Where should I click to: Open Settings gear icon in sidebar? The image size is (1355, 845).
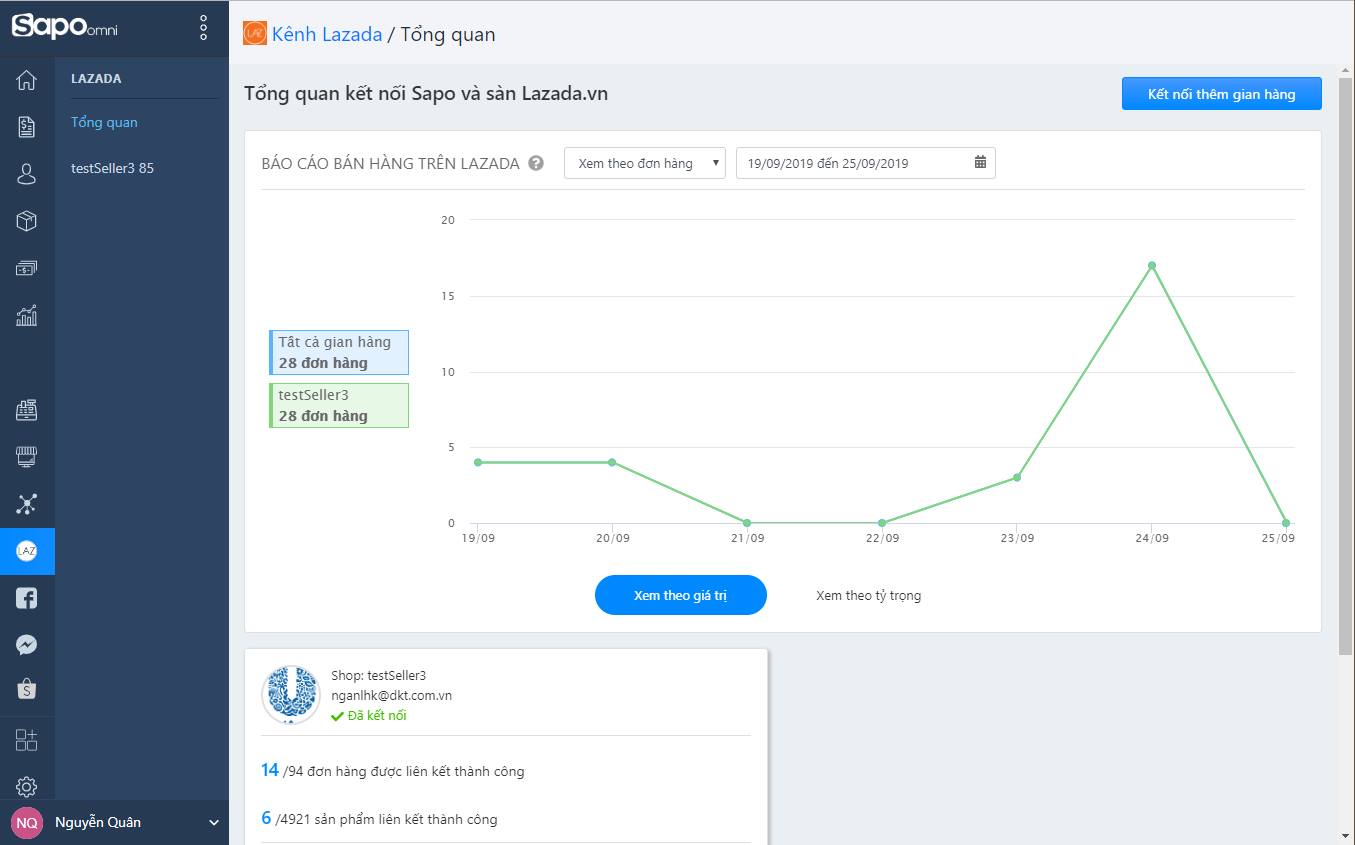click(27, 786)
